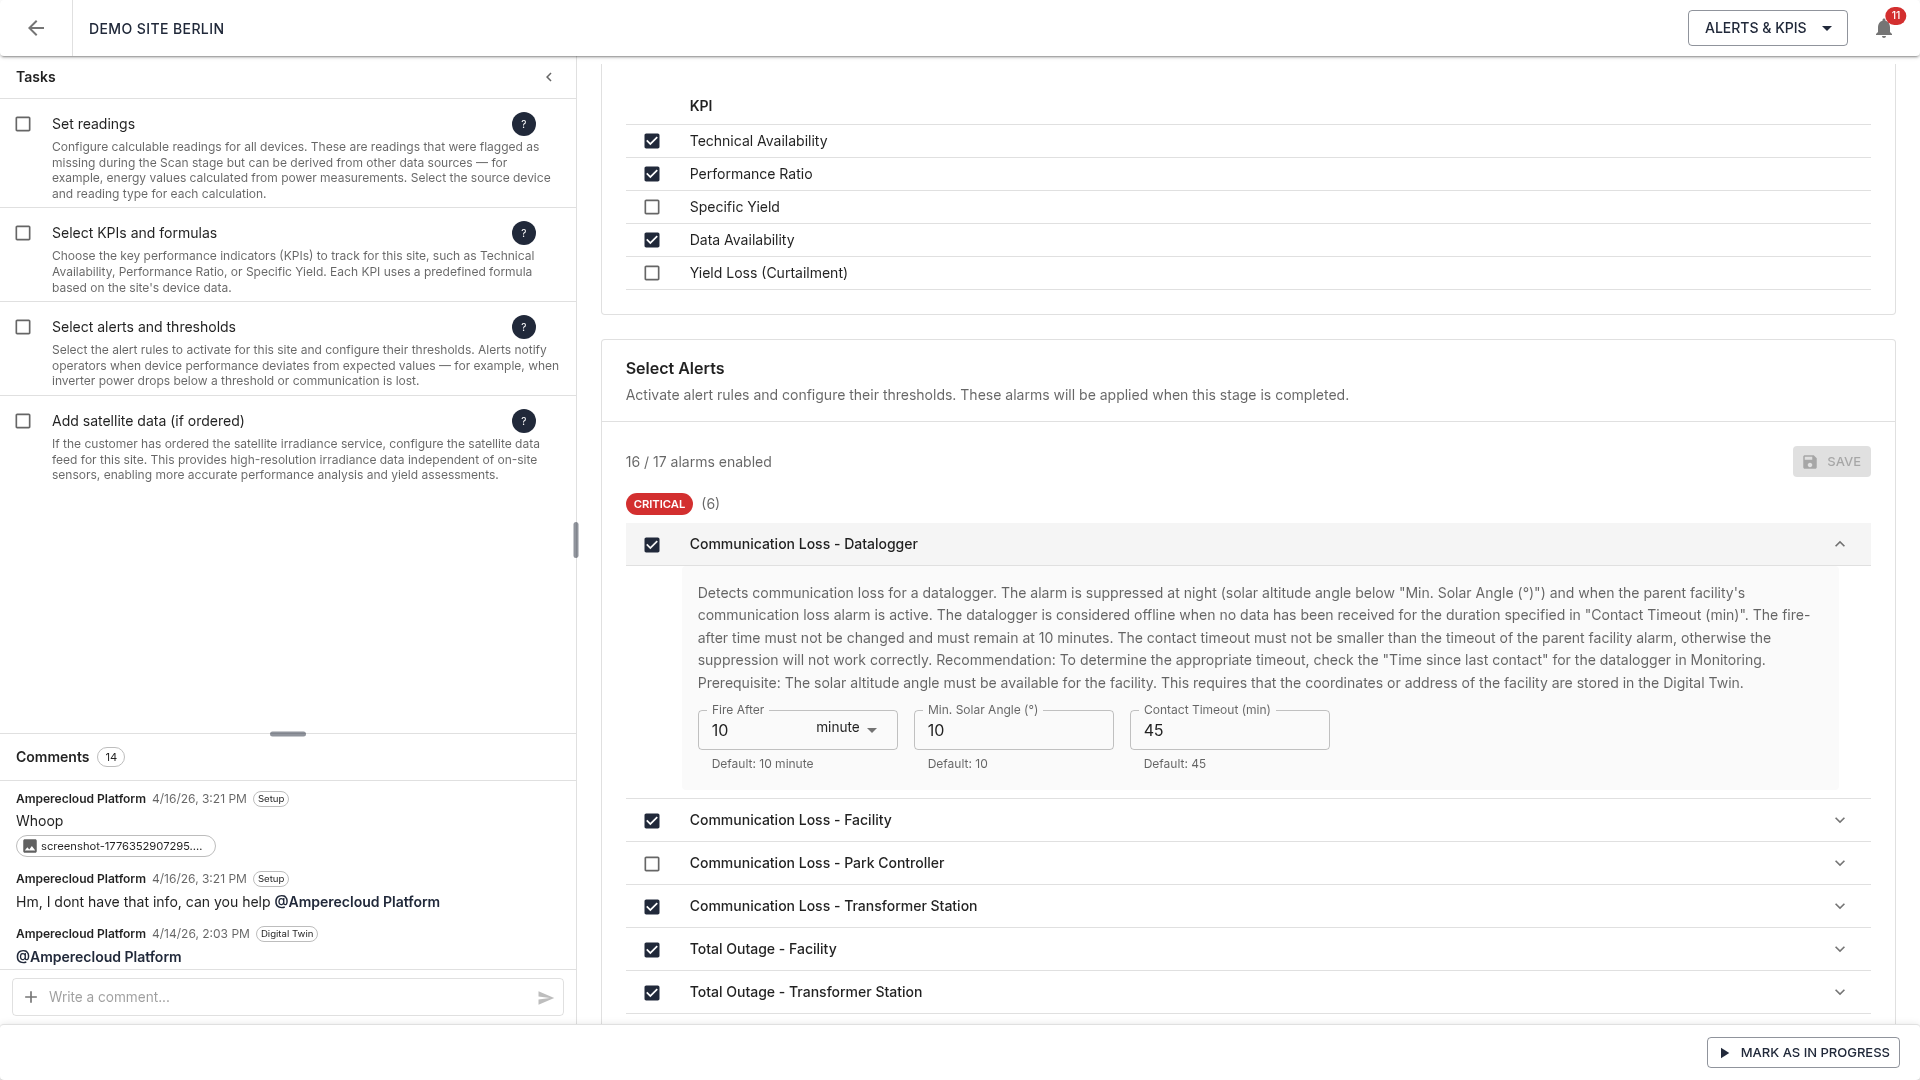1920x1080 pixels.
Task: Click the KPI column header
Action: [701, 106]
